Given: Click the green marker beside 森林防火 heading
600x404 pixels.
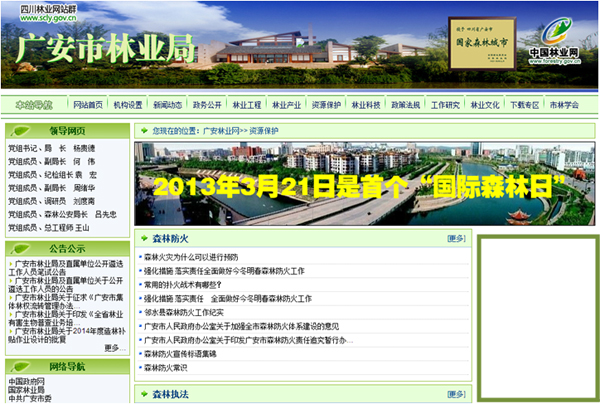Looking at the screenshot, I should (x=144, y=239).
